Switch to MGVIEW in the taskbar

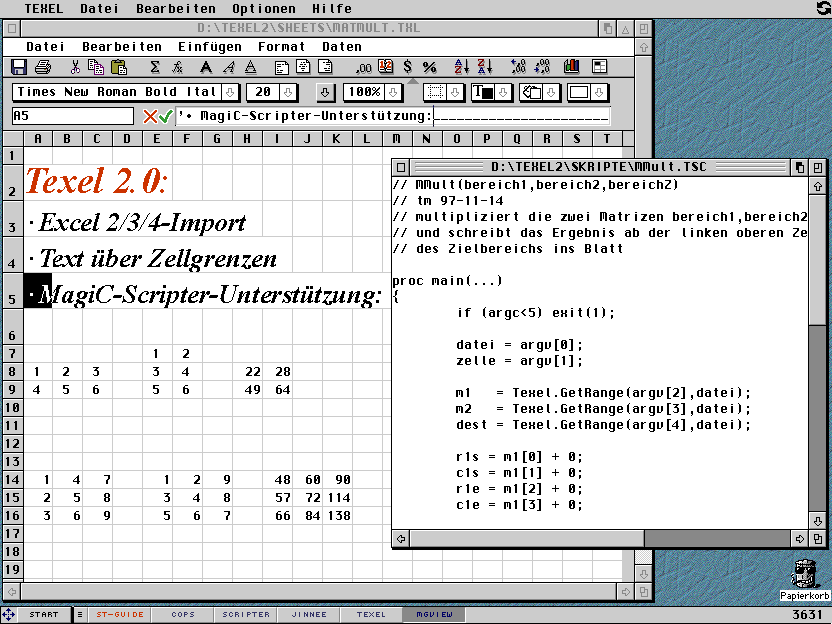pos(434,614)
